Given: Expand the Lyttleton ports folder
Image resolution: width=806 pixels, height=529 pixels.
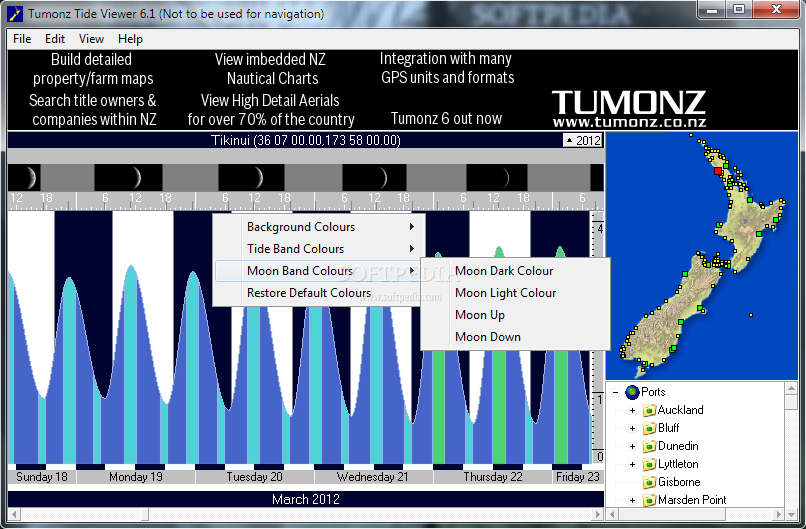Looking at the screenshot, I should (633, 464).
